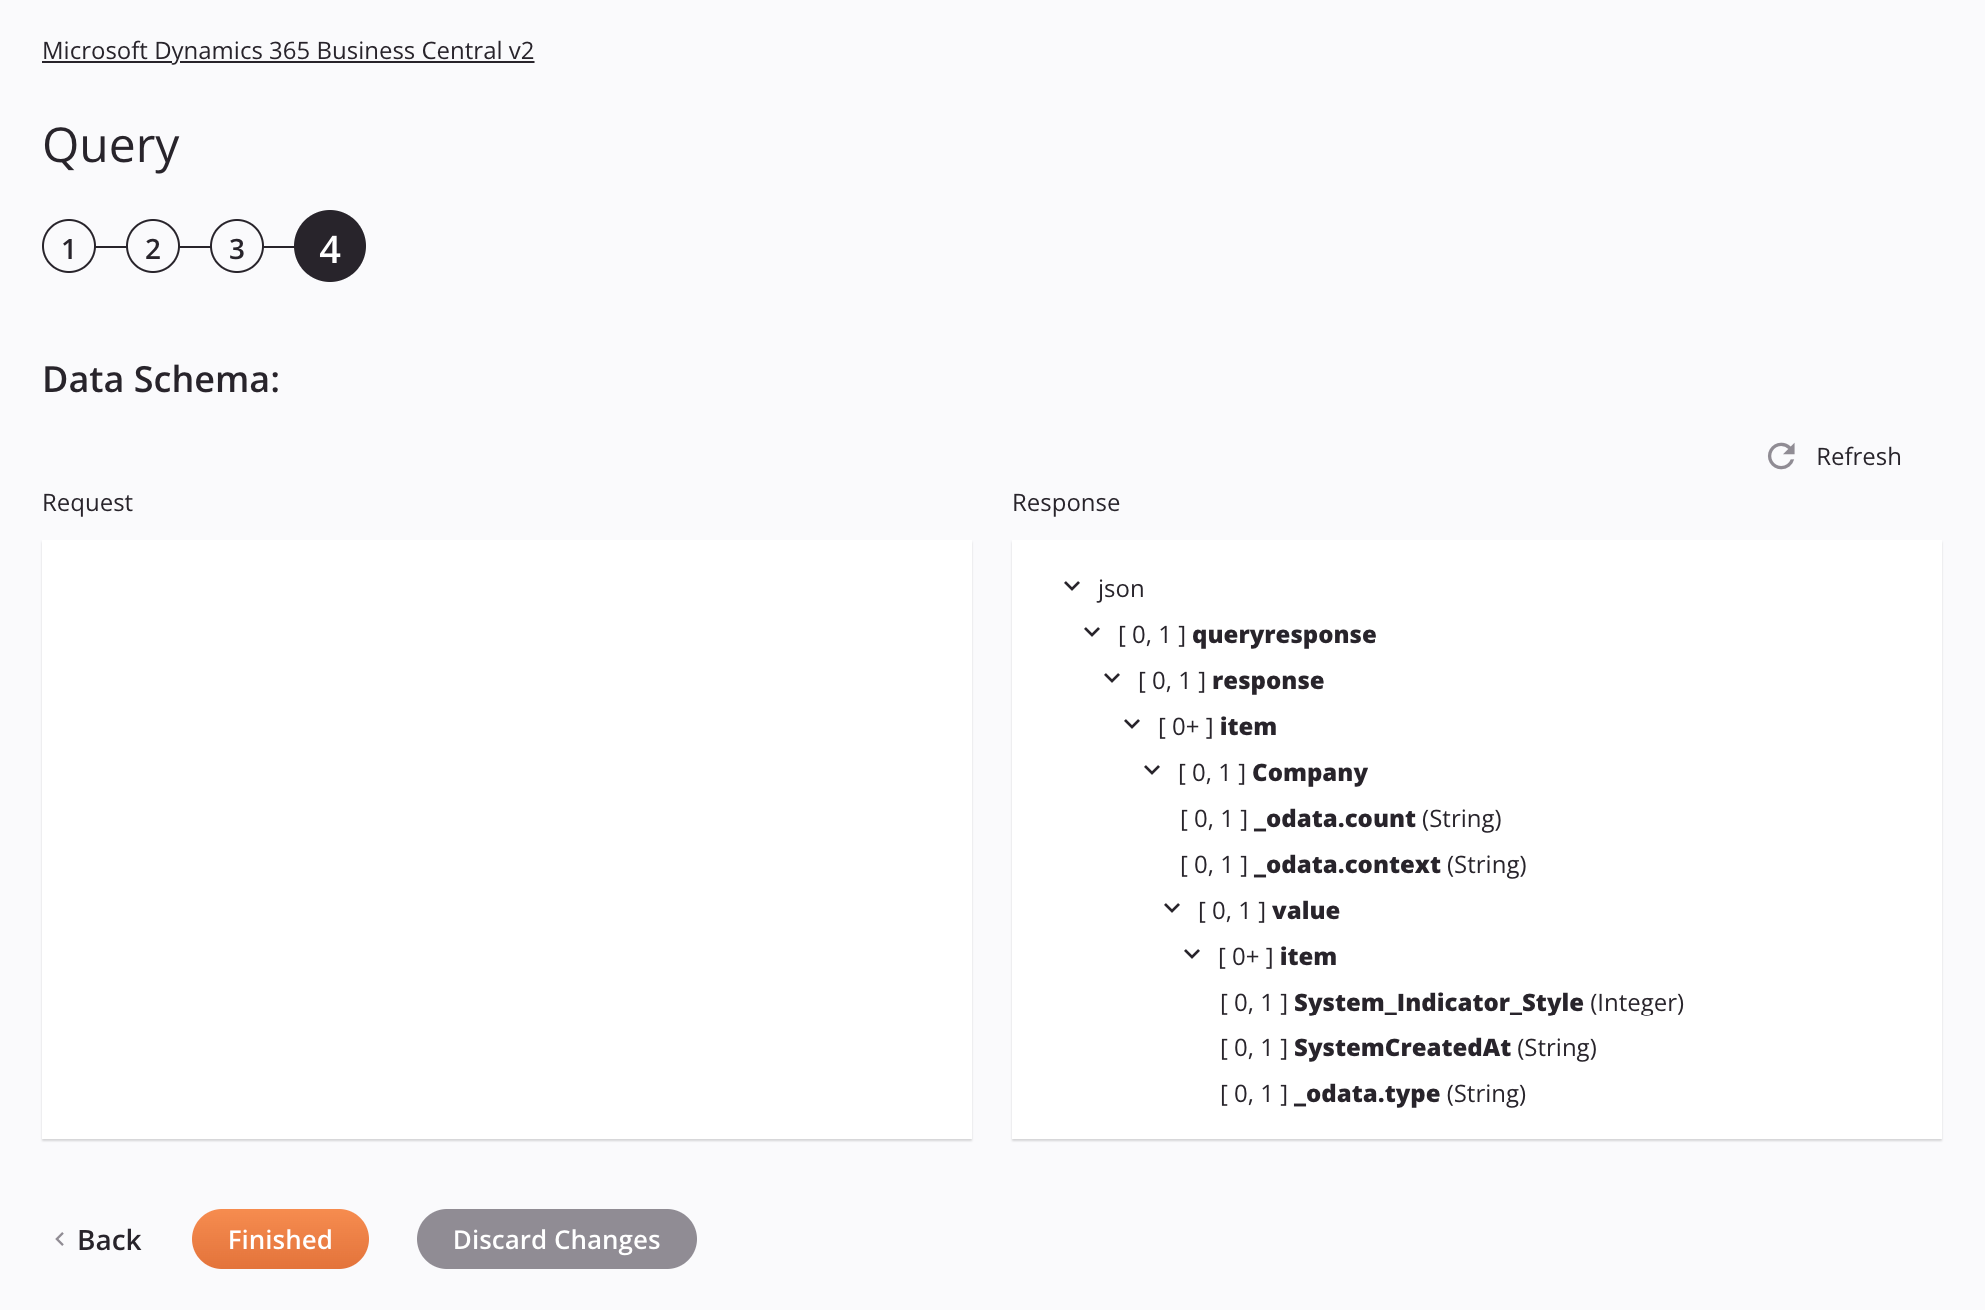Click step 1 in the wizard progress
The image size is (1985, 1310).
[69, 246]
